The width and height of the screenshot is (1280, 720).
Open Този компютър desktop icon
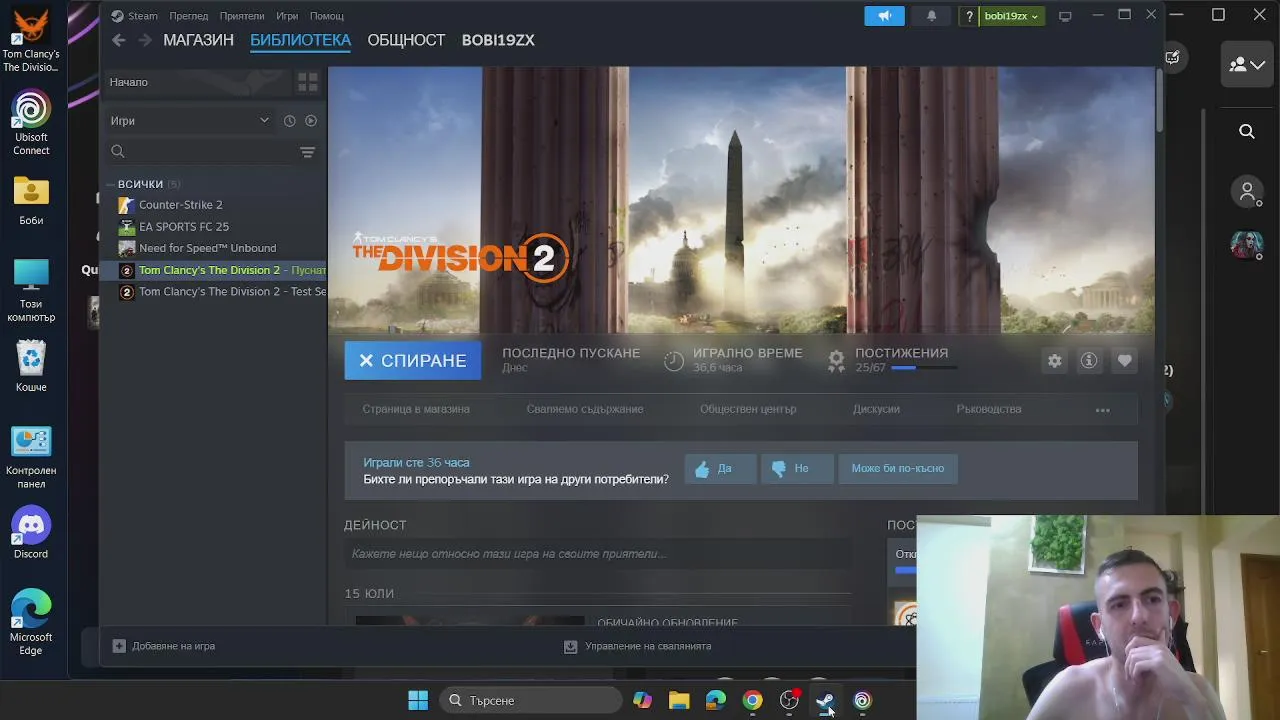coord(31,290)
